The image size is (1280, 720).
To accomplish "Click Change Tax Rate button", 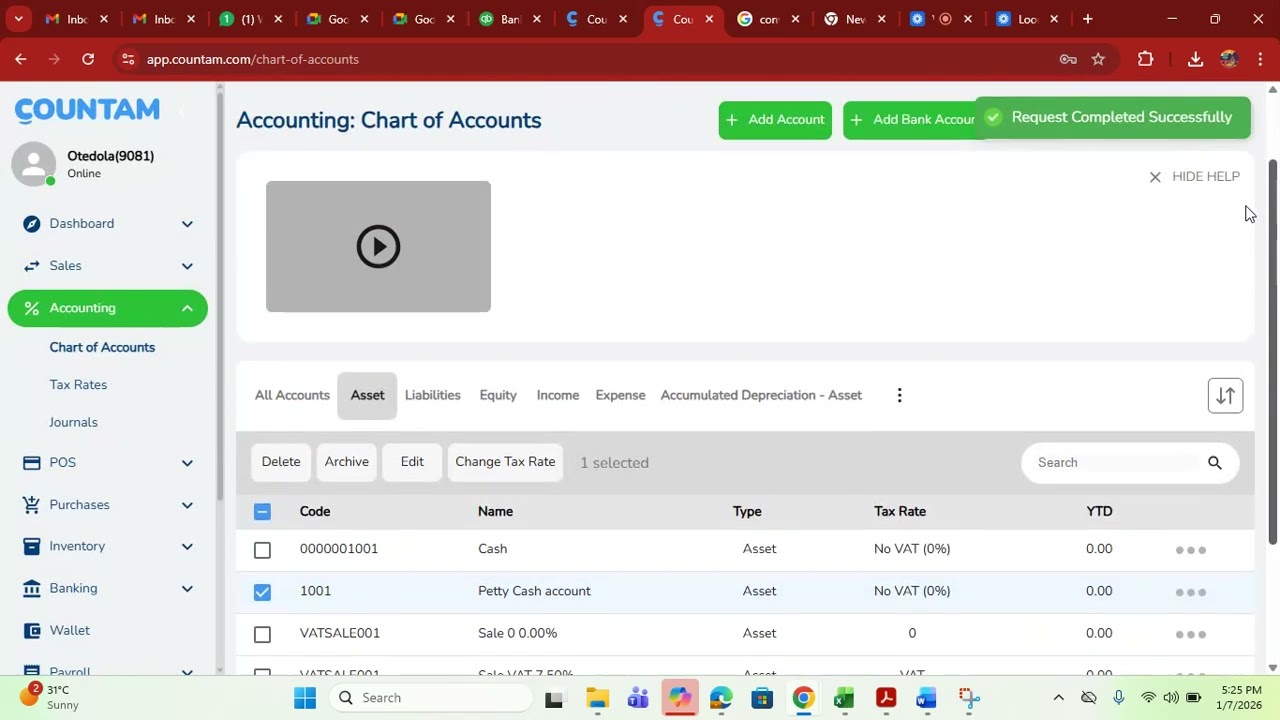I will (505, 462).
